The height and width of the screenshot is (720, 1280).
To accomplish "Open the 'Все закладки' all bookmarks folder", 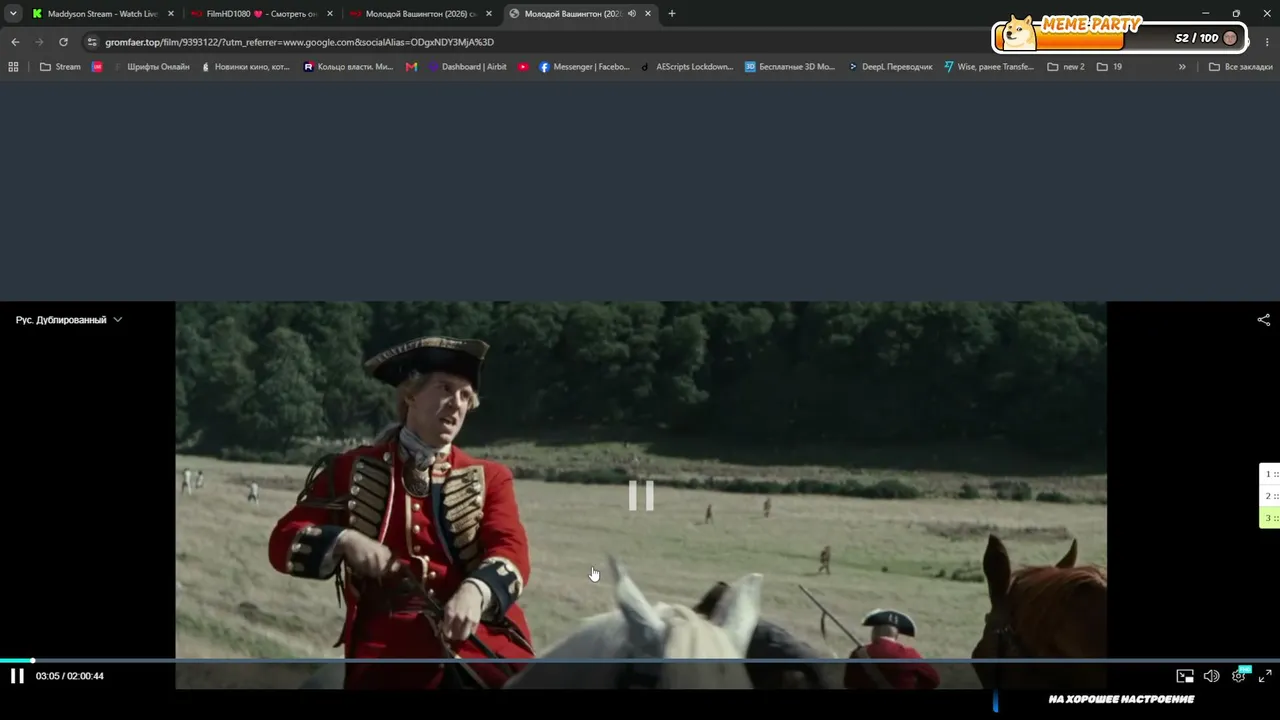I will (1240, 67).
